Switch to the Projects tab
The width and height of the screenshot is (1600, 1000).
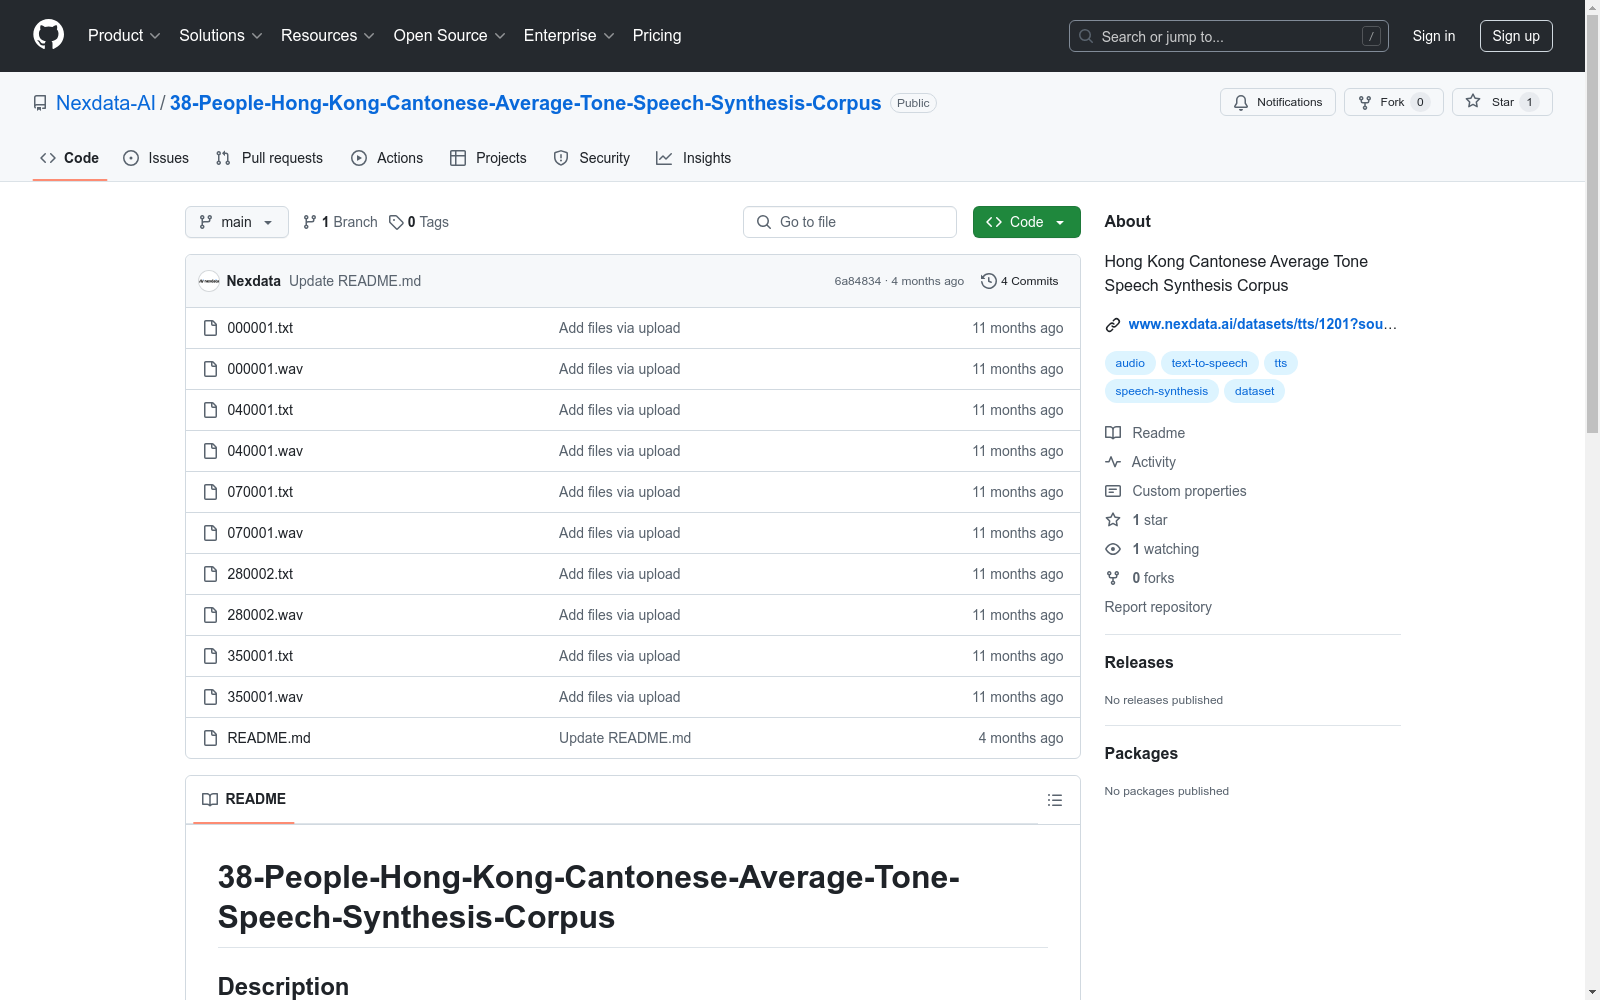tap(488, 158)
